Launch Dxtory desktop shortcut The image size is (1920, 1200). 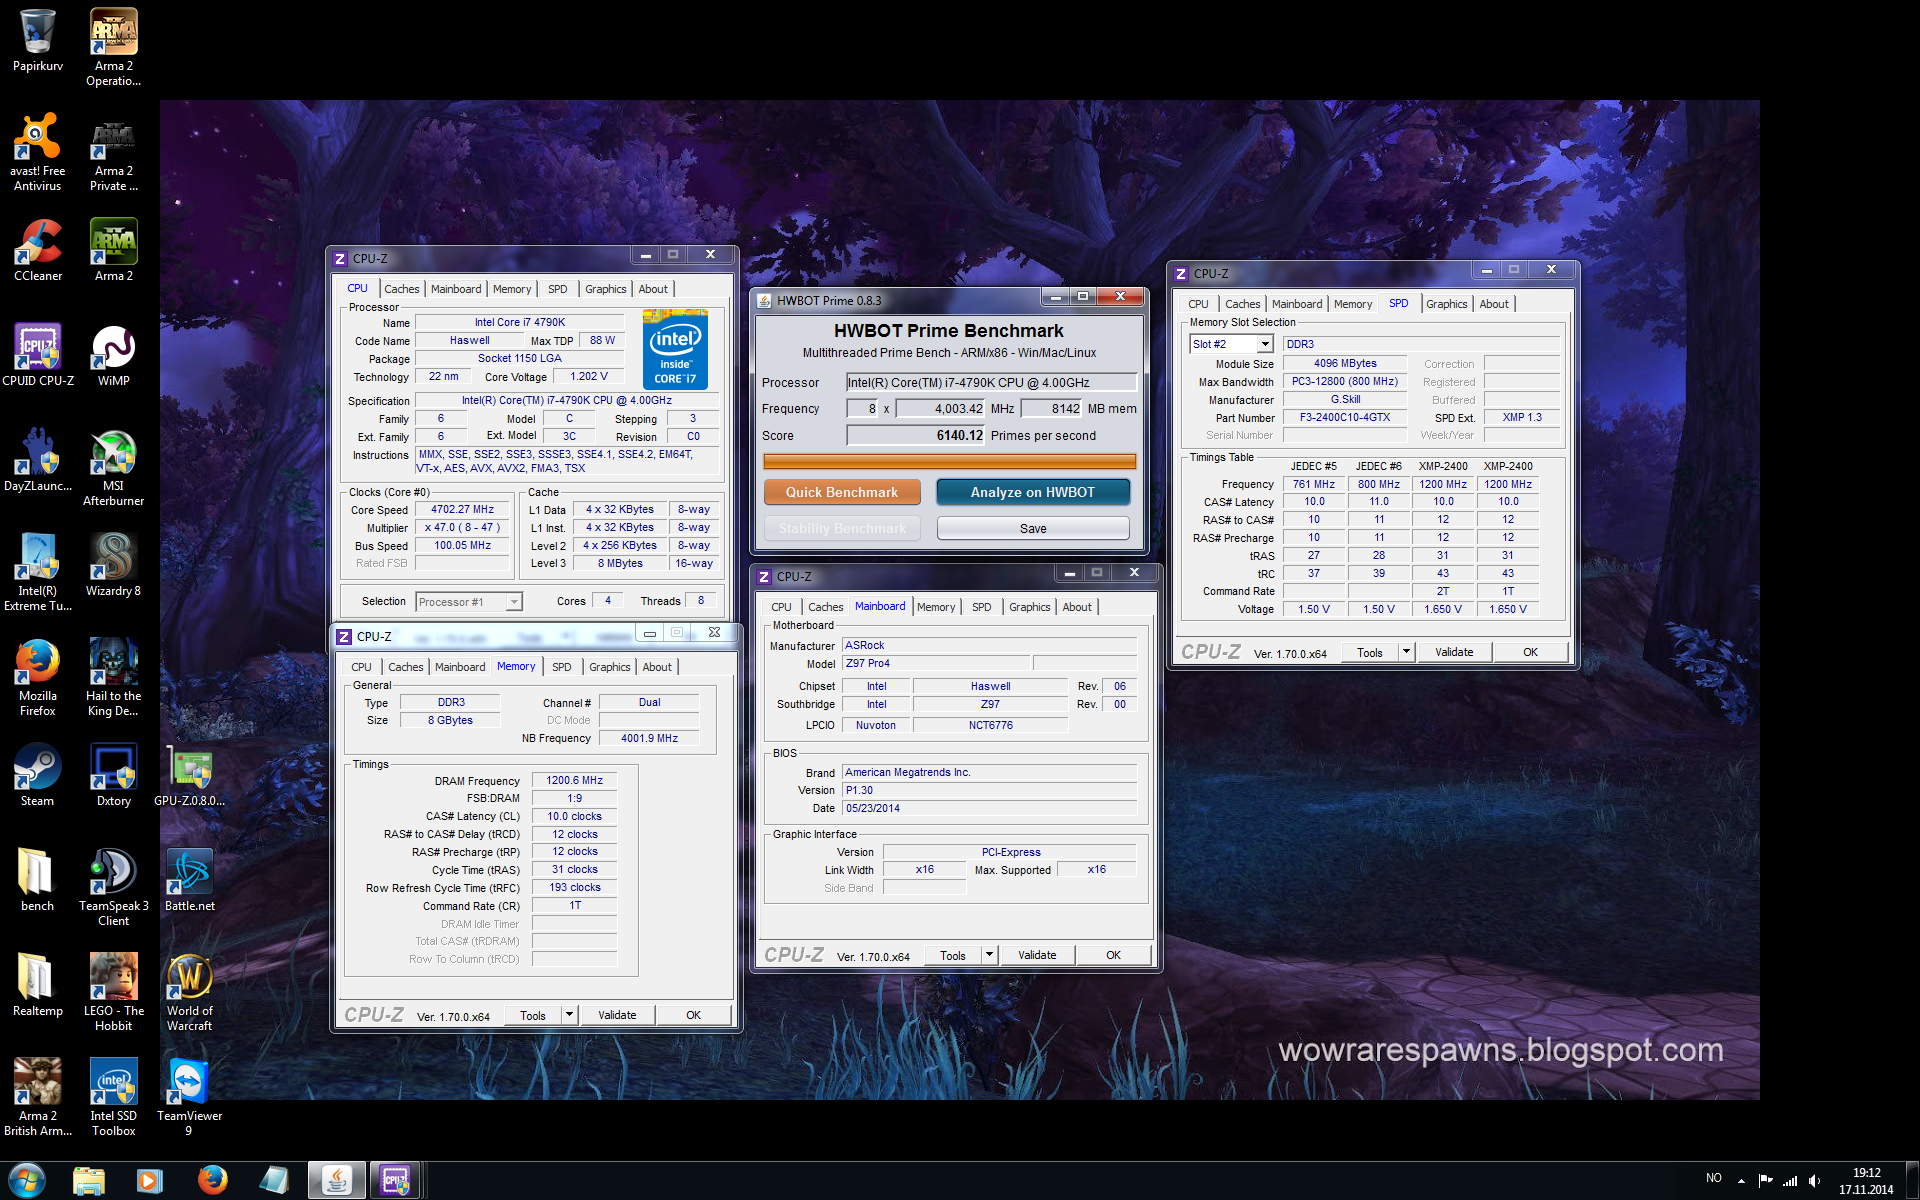[x=113, y=774]
